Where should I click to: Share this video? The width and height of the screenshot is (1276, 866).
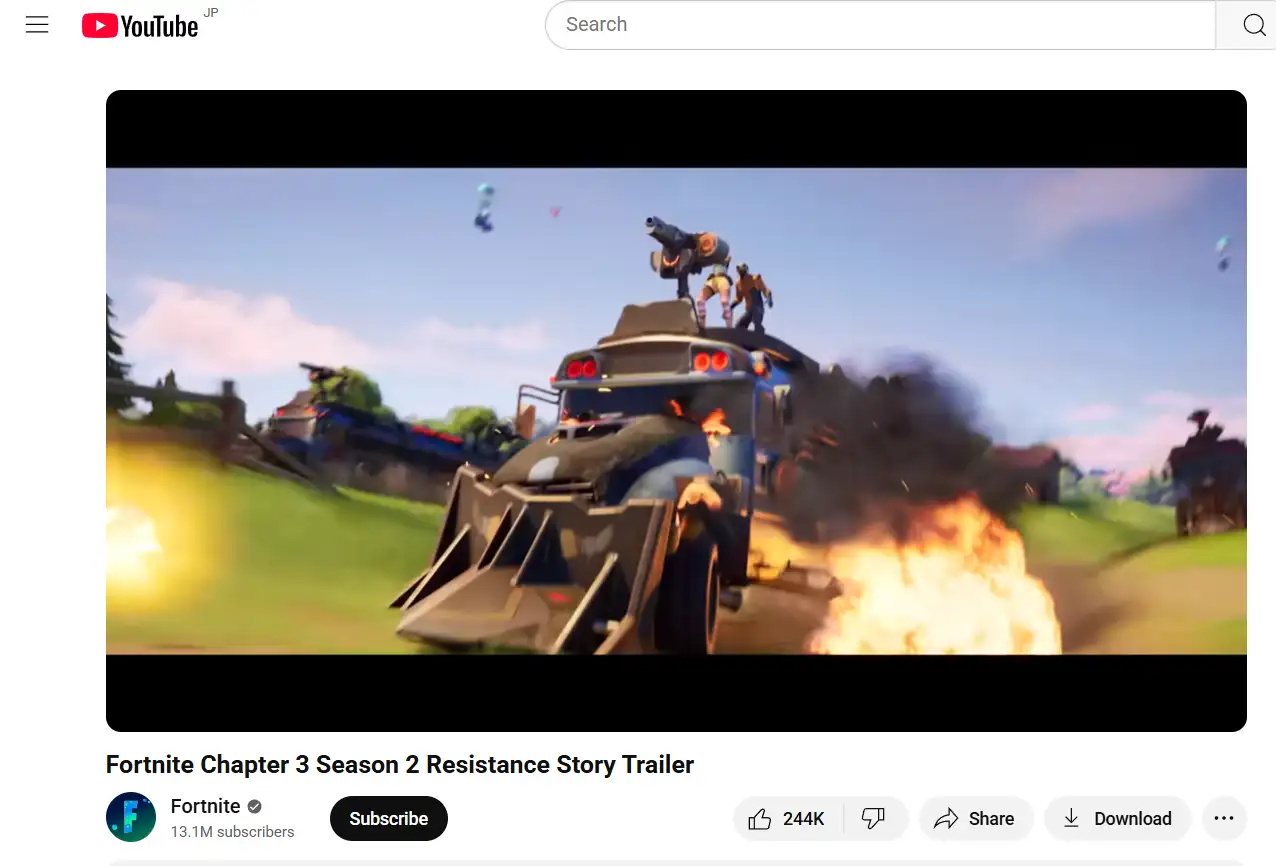pyautogui.click(x=975, y=819)
